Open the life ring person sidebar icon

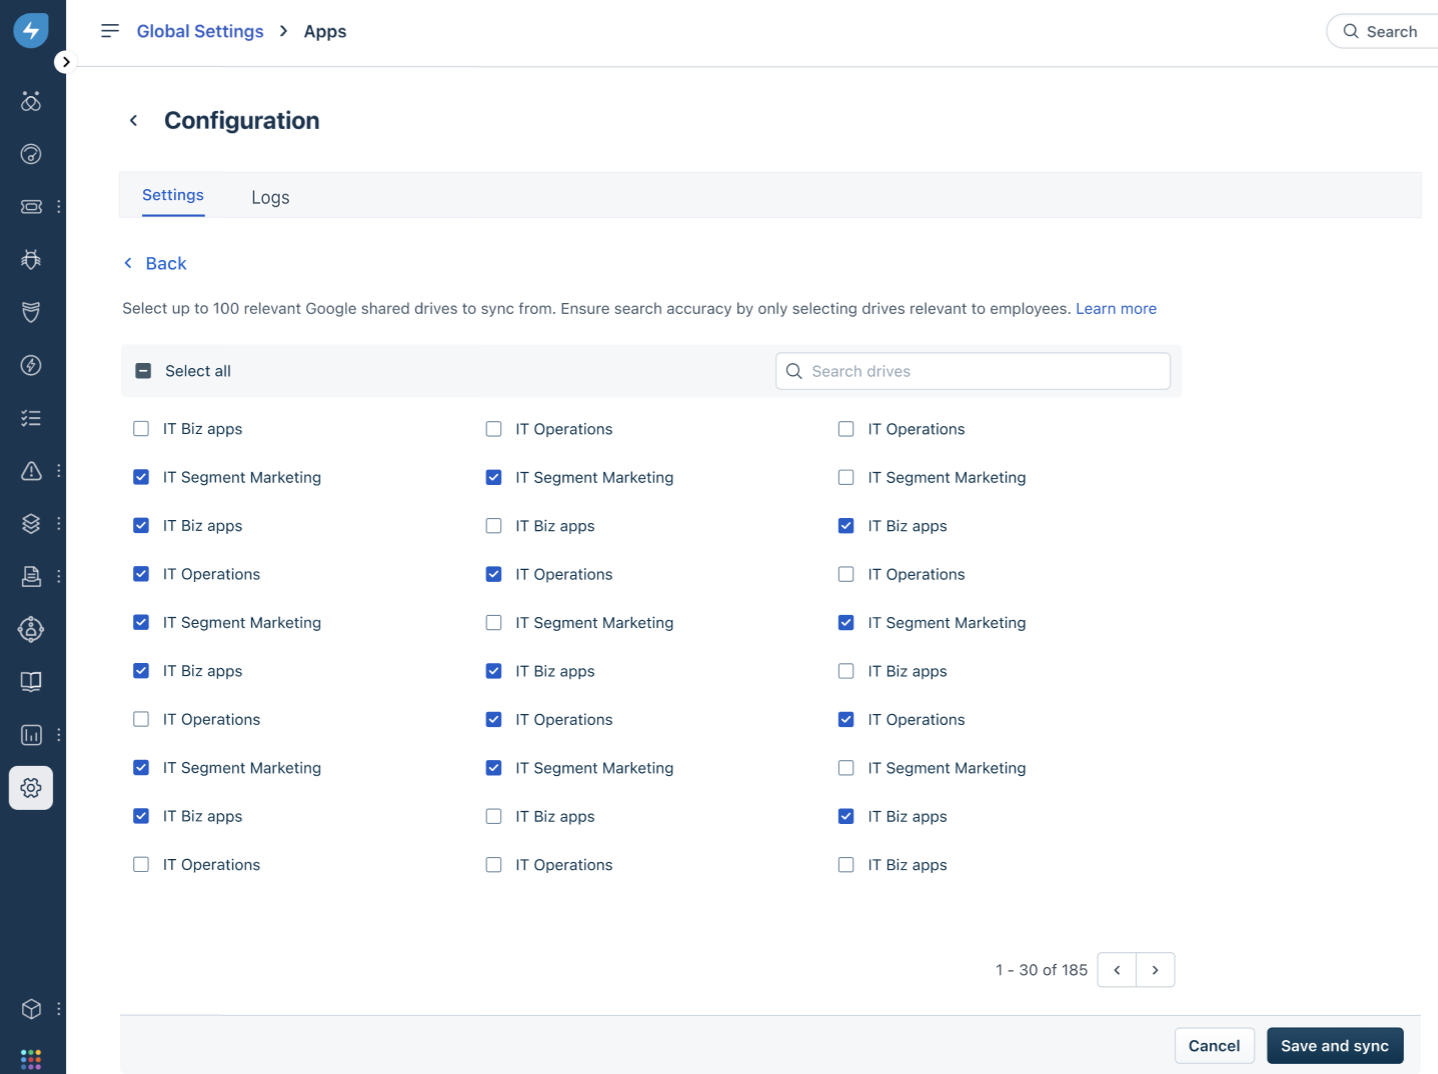click(x=31, y=629)
